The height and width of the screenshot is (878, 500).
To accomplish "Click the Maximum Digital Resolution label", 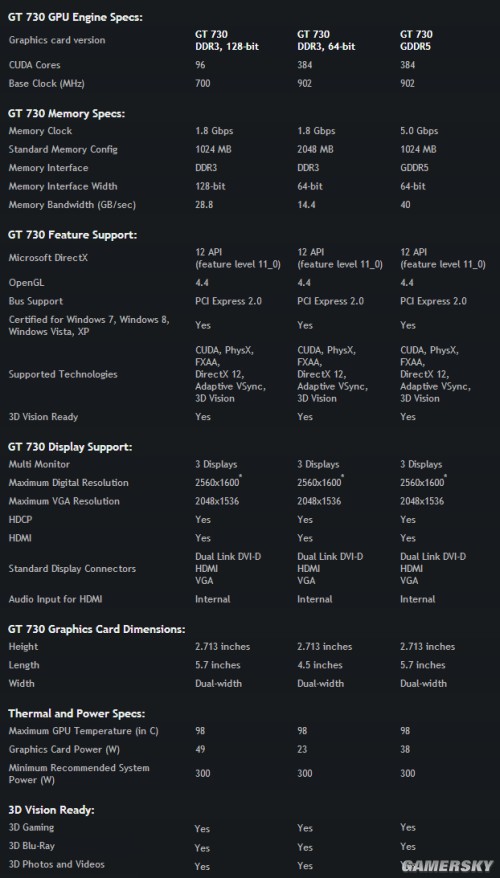I will point(68,483).
